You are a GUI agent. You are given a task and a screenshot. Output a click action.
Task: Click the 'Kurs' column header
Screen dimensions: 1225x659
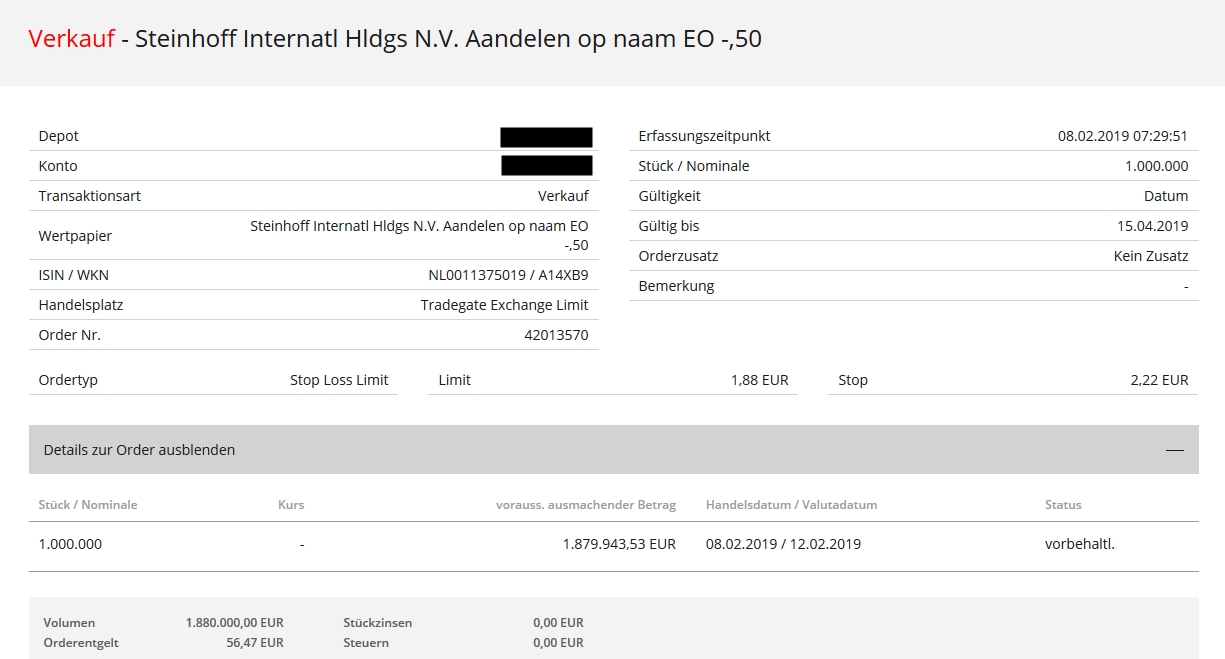click(291, 505)
